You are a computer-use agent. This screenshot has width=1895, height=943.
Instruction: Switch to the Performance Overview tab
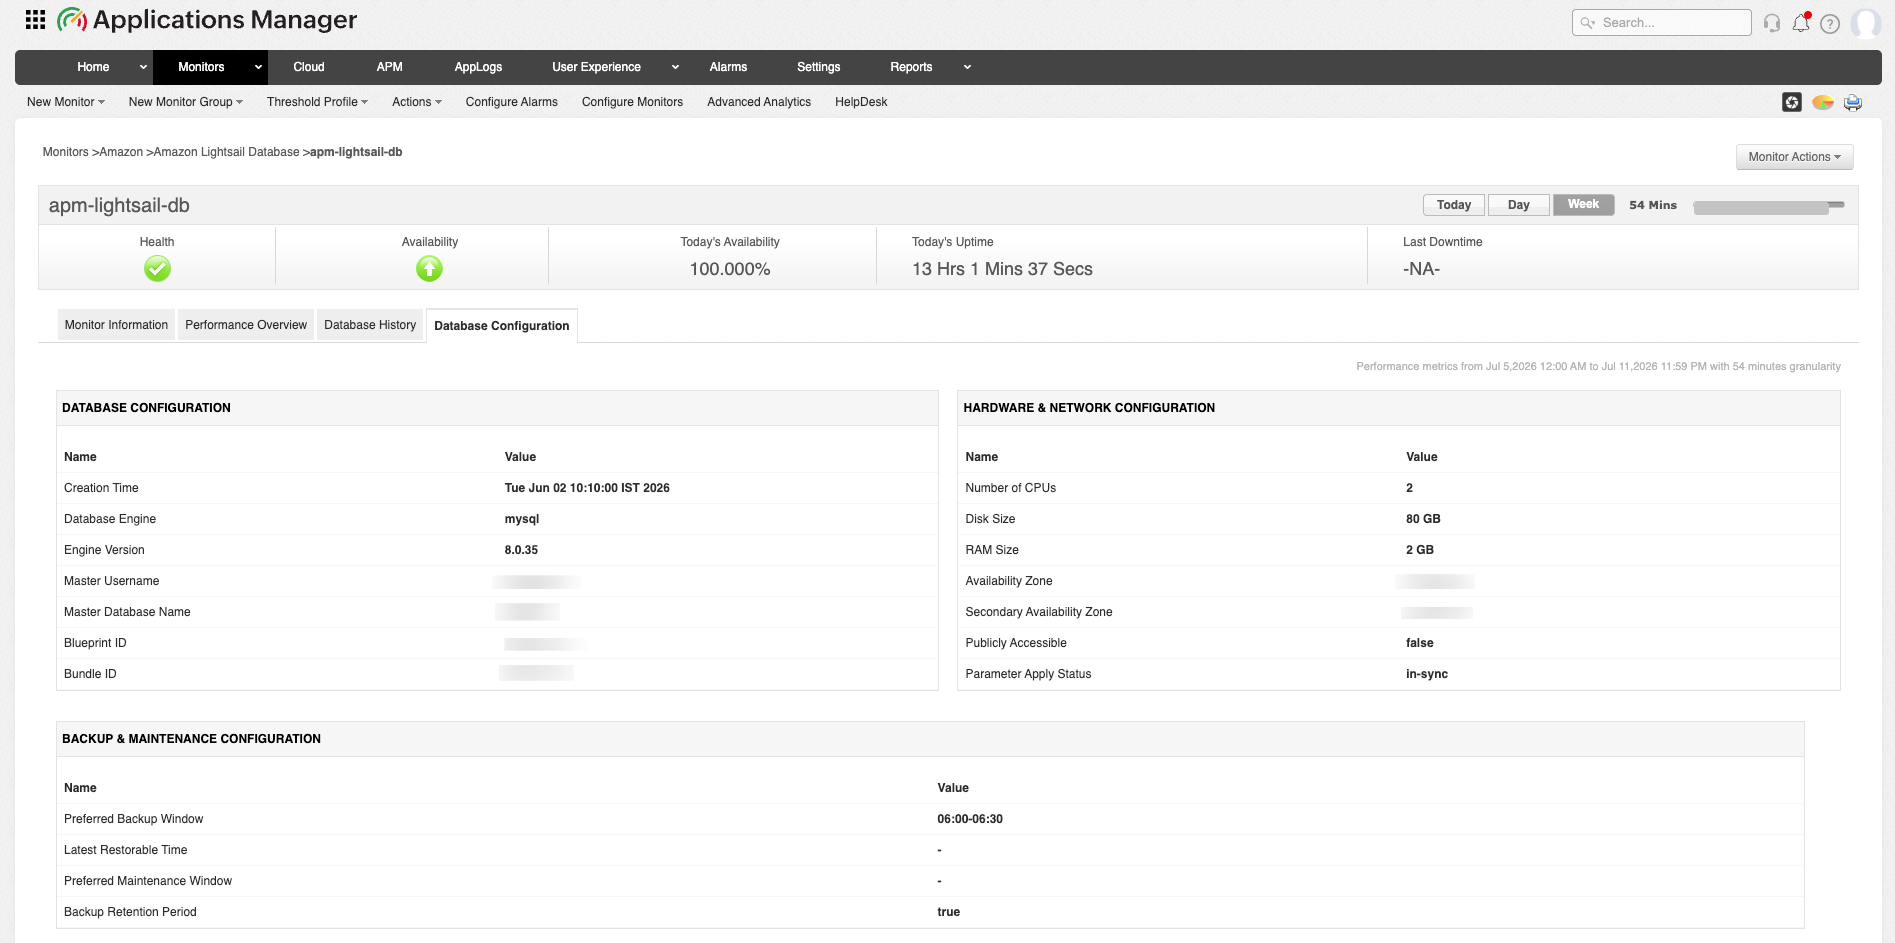246,325
